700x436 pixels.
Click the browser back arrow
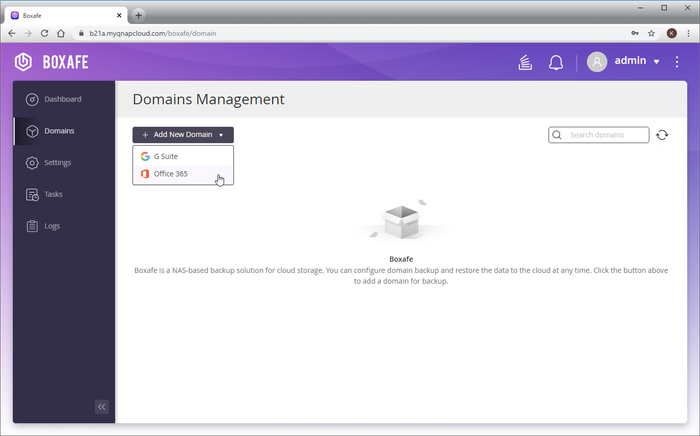coord(12,33)
